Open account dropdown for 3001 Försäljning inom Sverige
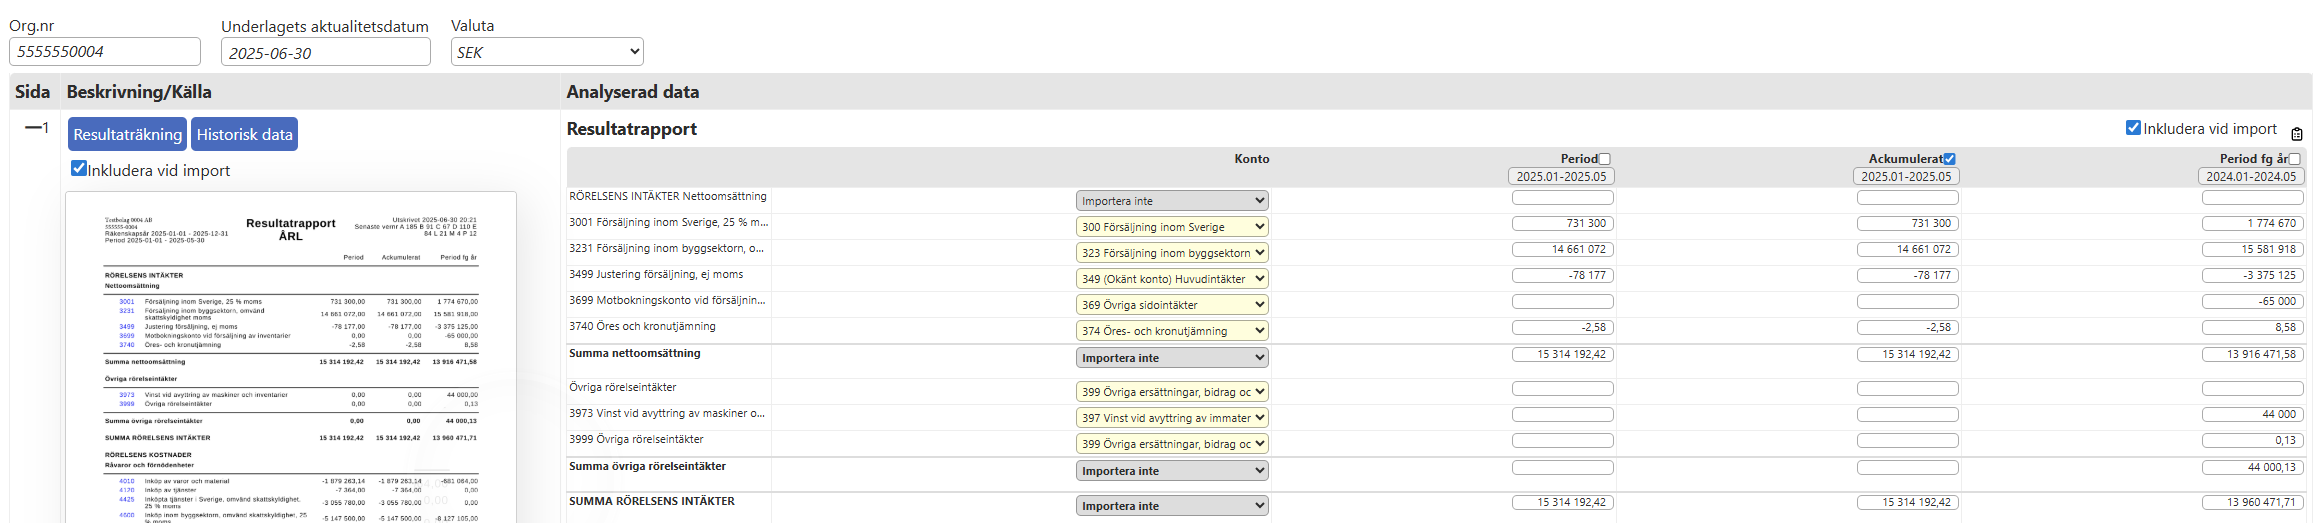Image resolution: width=2322 pixels, height=523 pixels. coord(1172,227)
